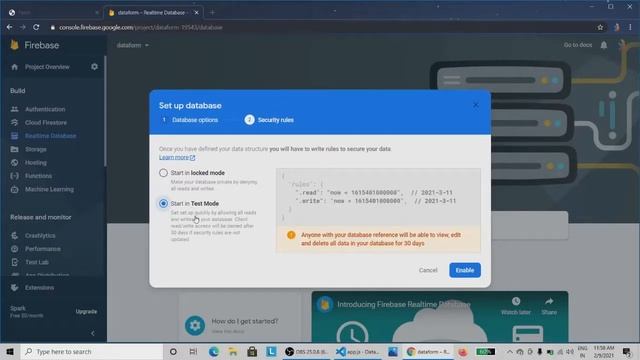Image resolution: width=640 pixels, height=360 pixels.
Task: Click Watch later on video
Action: pyautogui.click(x=516, y=306)
